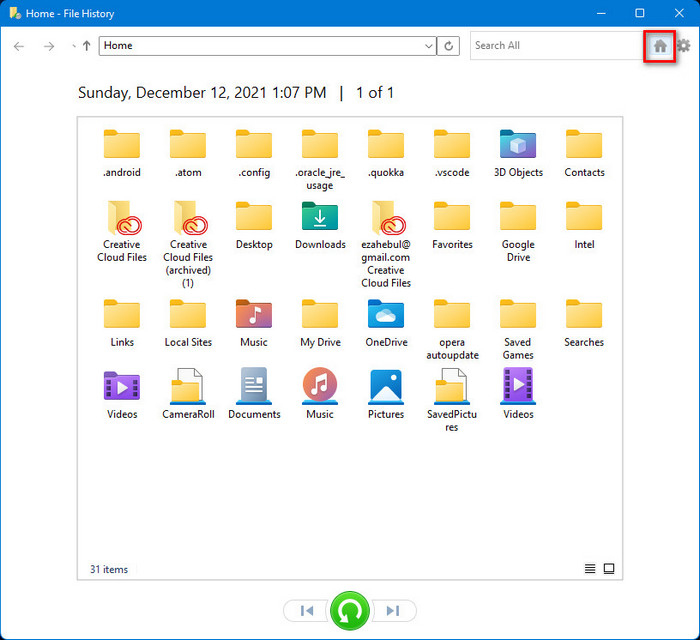700x640 pixels.
Task: Go forward using the right arrow
Action: point(49,46)
